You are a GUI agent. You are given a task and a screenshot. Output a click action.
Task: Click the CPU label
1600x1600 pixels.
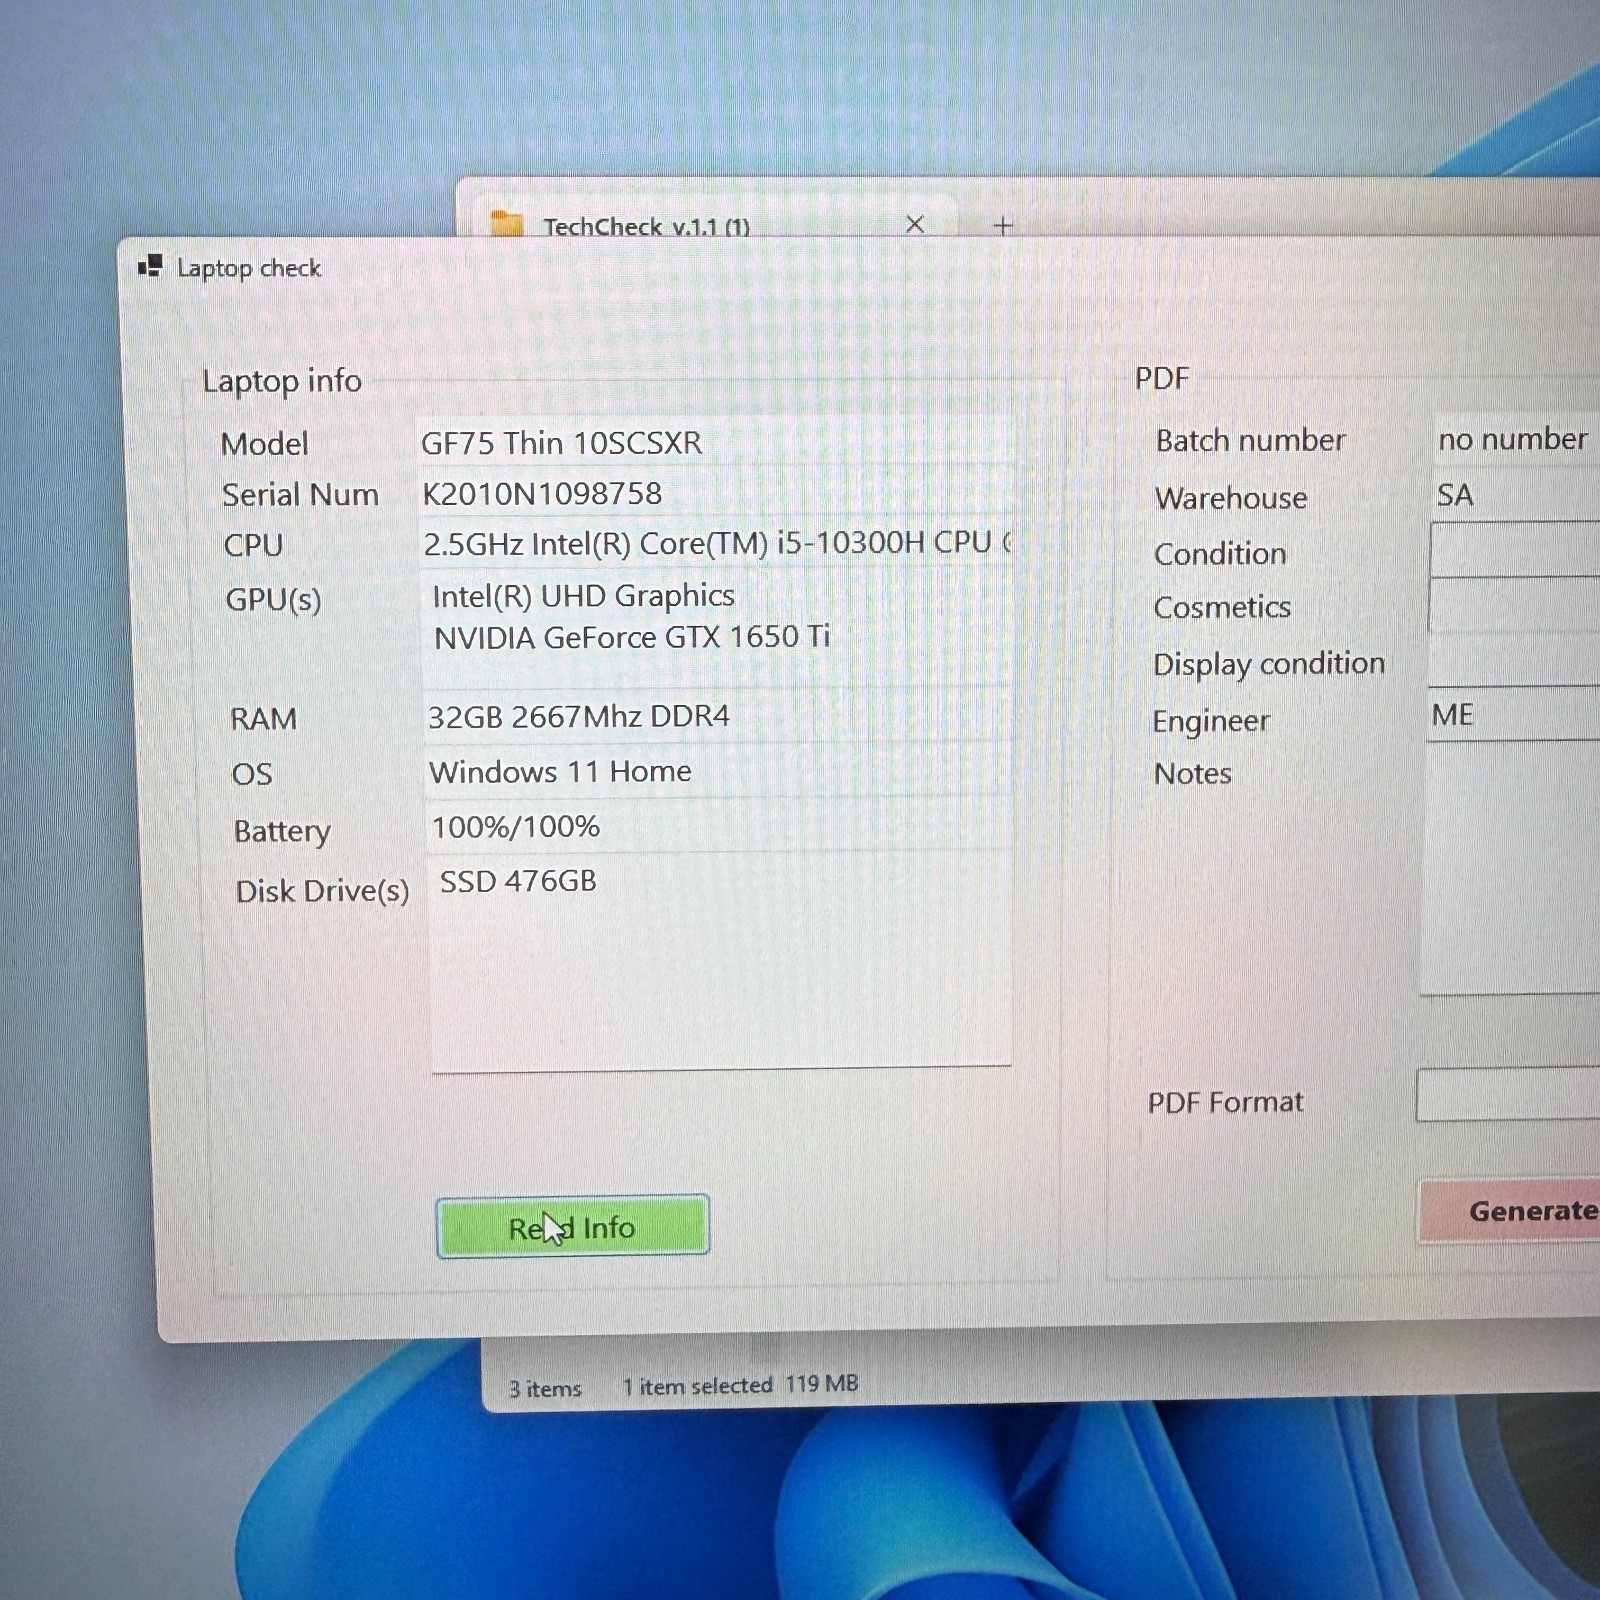[253, 546]
